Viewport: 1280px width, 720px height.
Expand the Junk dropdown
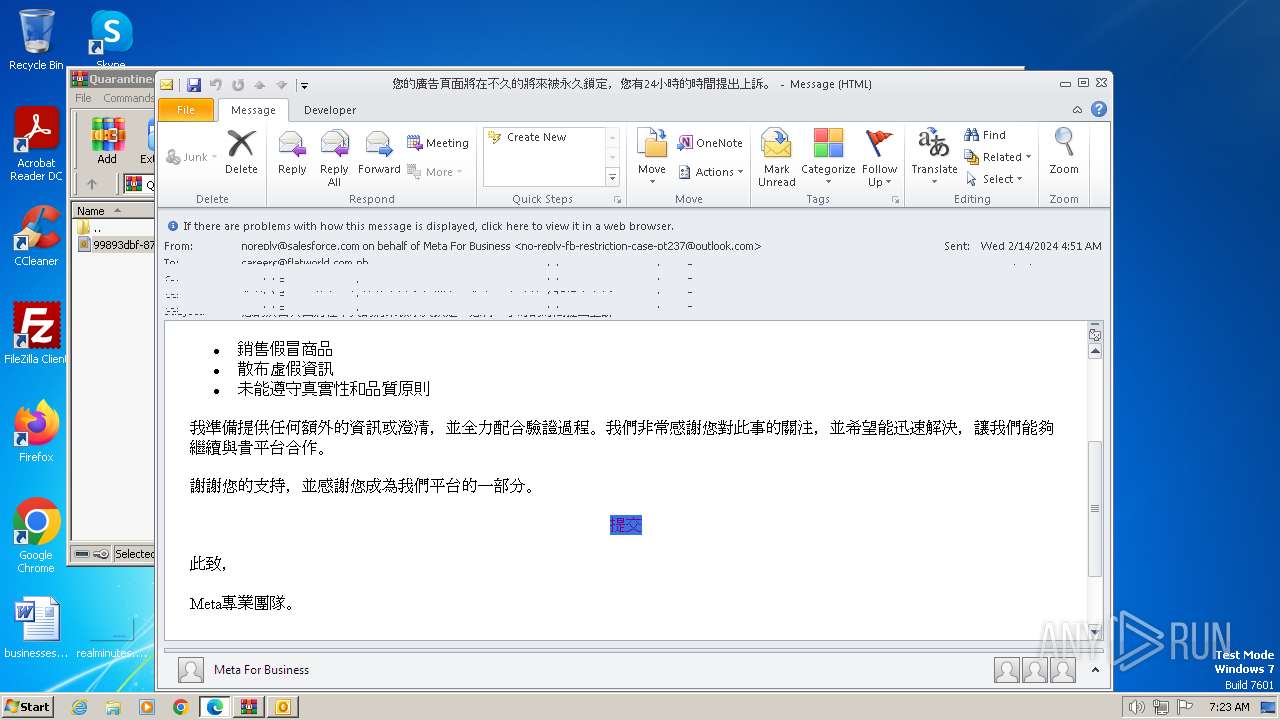pyautogui.click(x=190, y=157)
